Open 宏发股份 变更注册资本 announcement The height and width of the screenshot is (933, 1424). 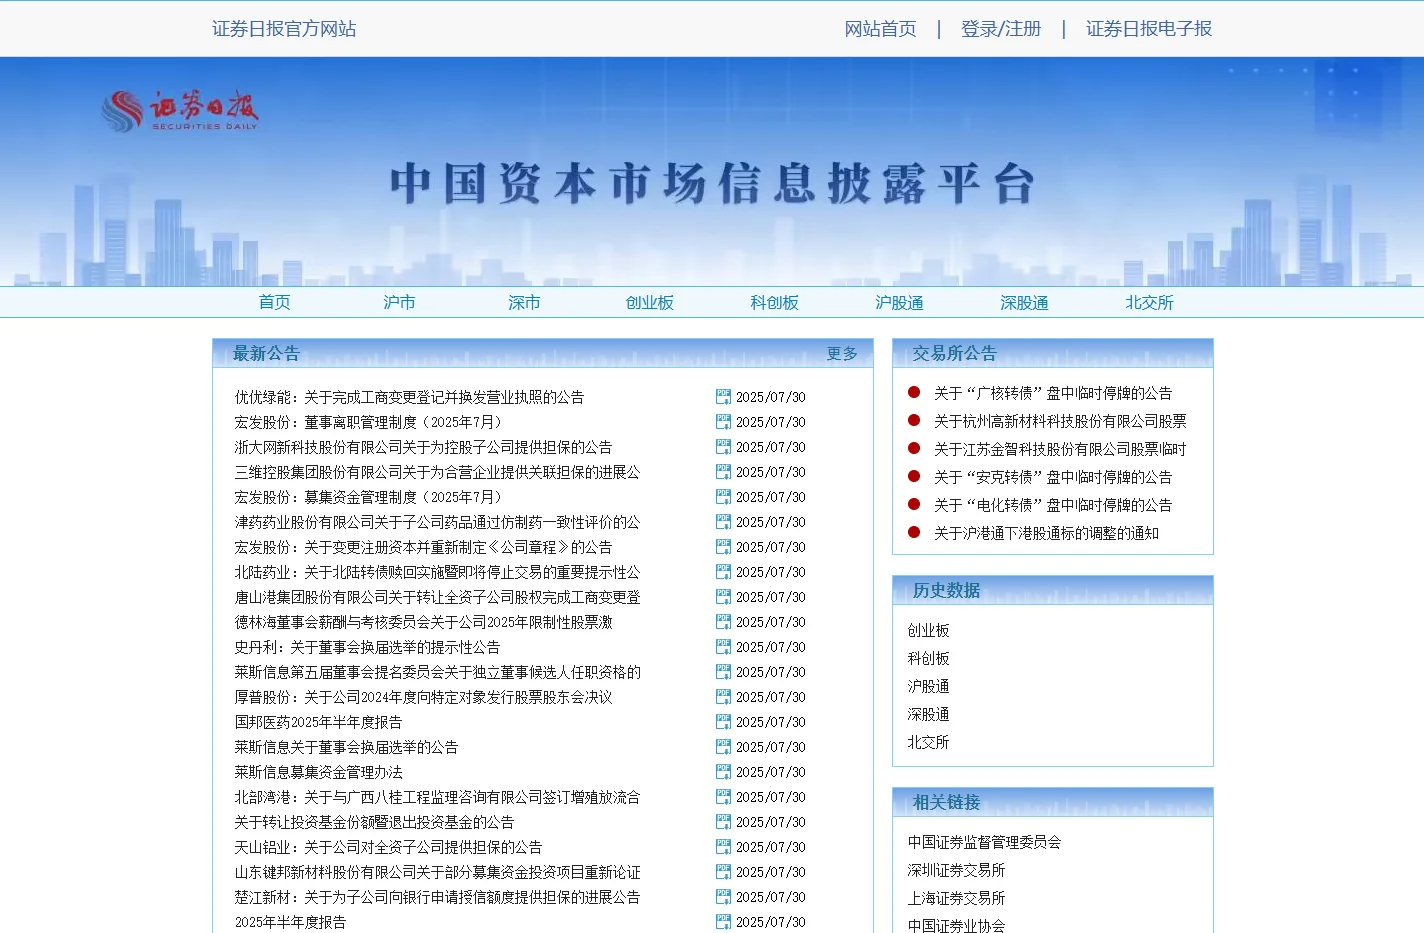point(423,547)
